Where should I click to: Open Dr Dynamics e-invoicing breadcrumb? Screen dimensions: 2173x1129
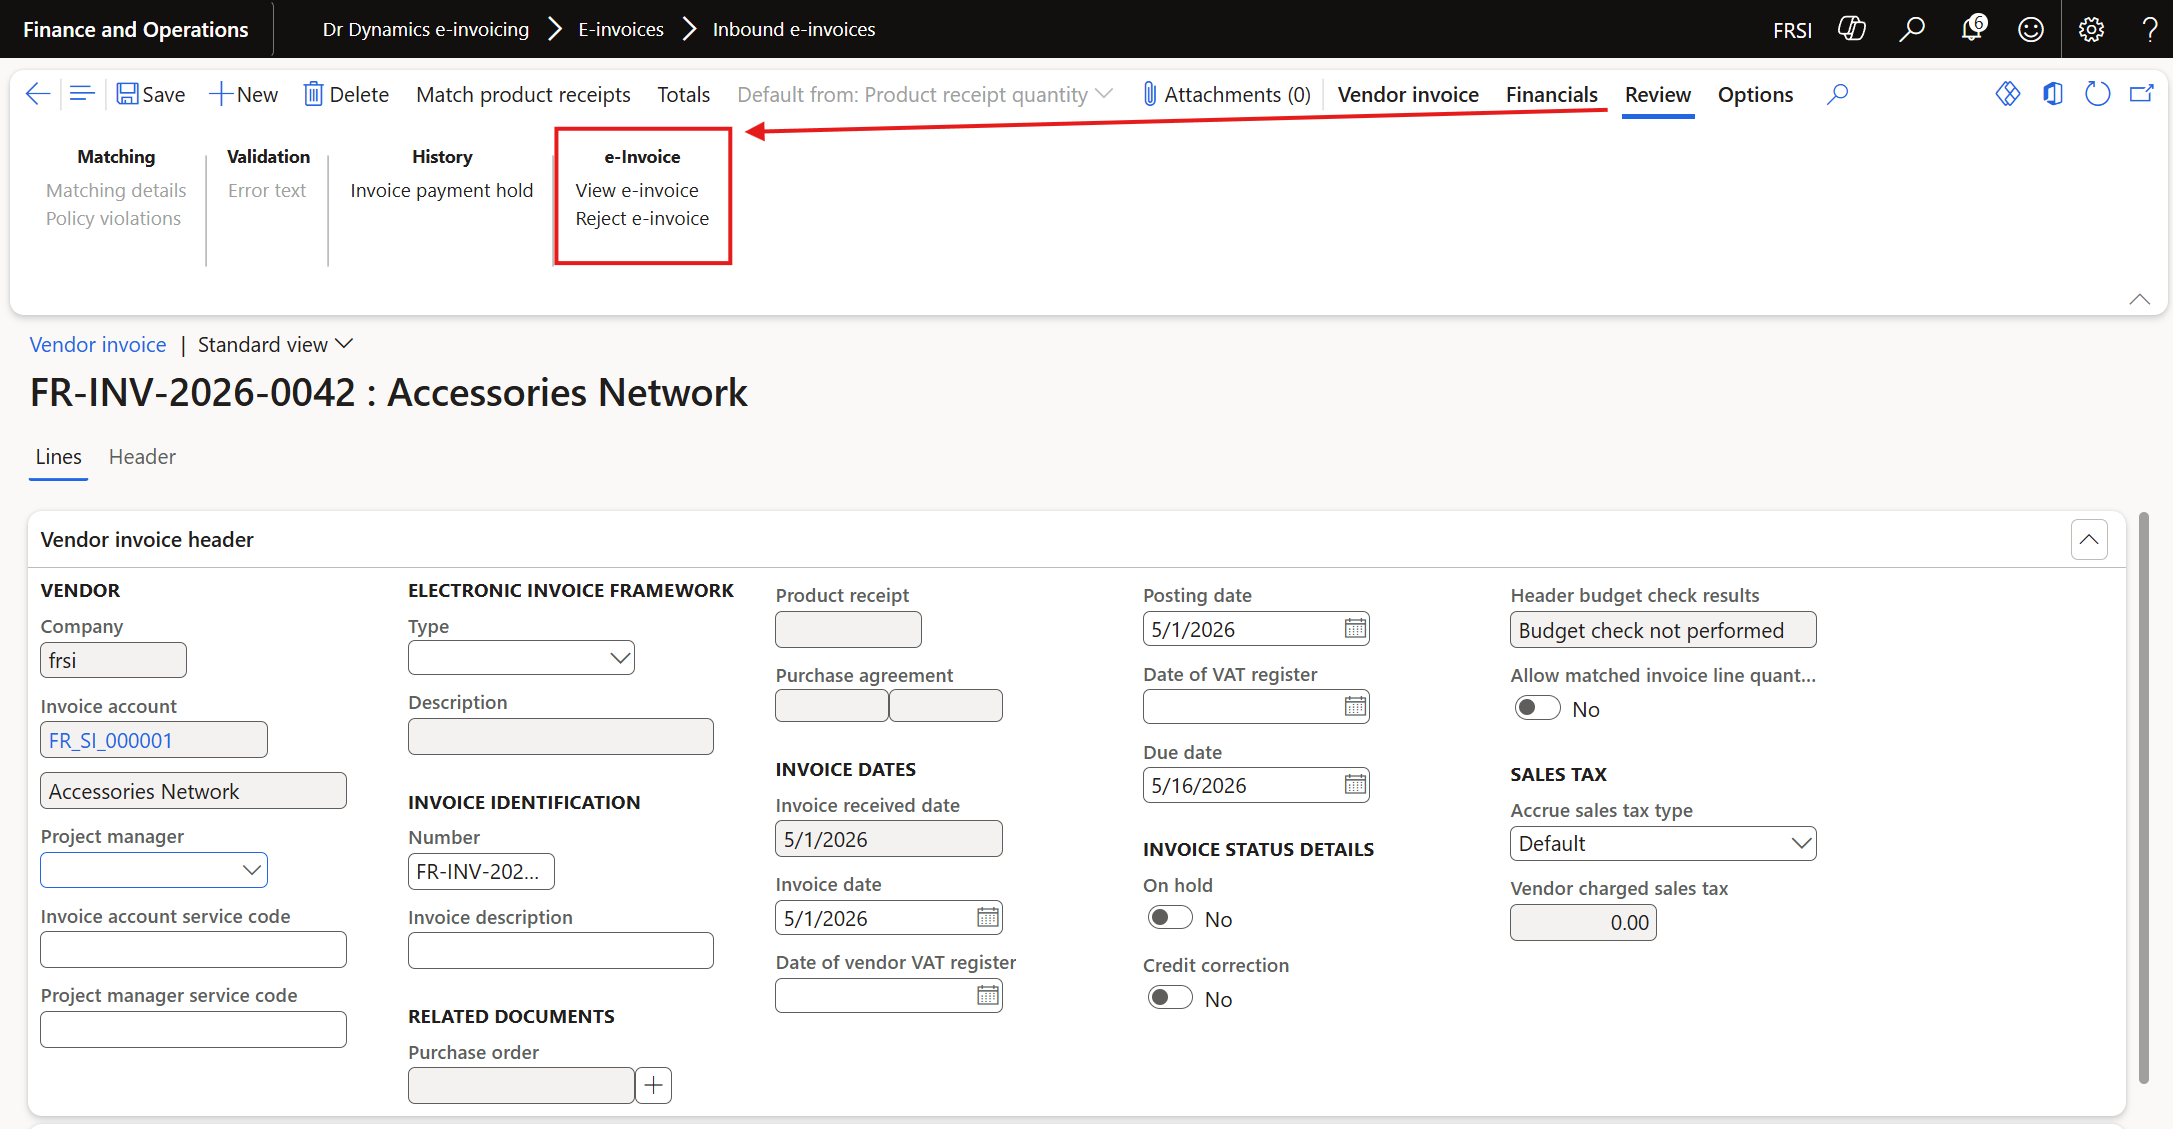[x=426, y=29]
